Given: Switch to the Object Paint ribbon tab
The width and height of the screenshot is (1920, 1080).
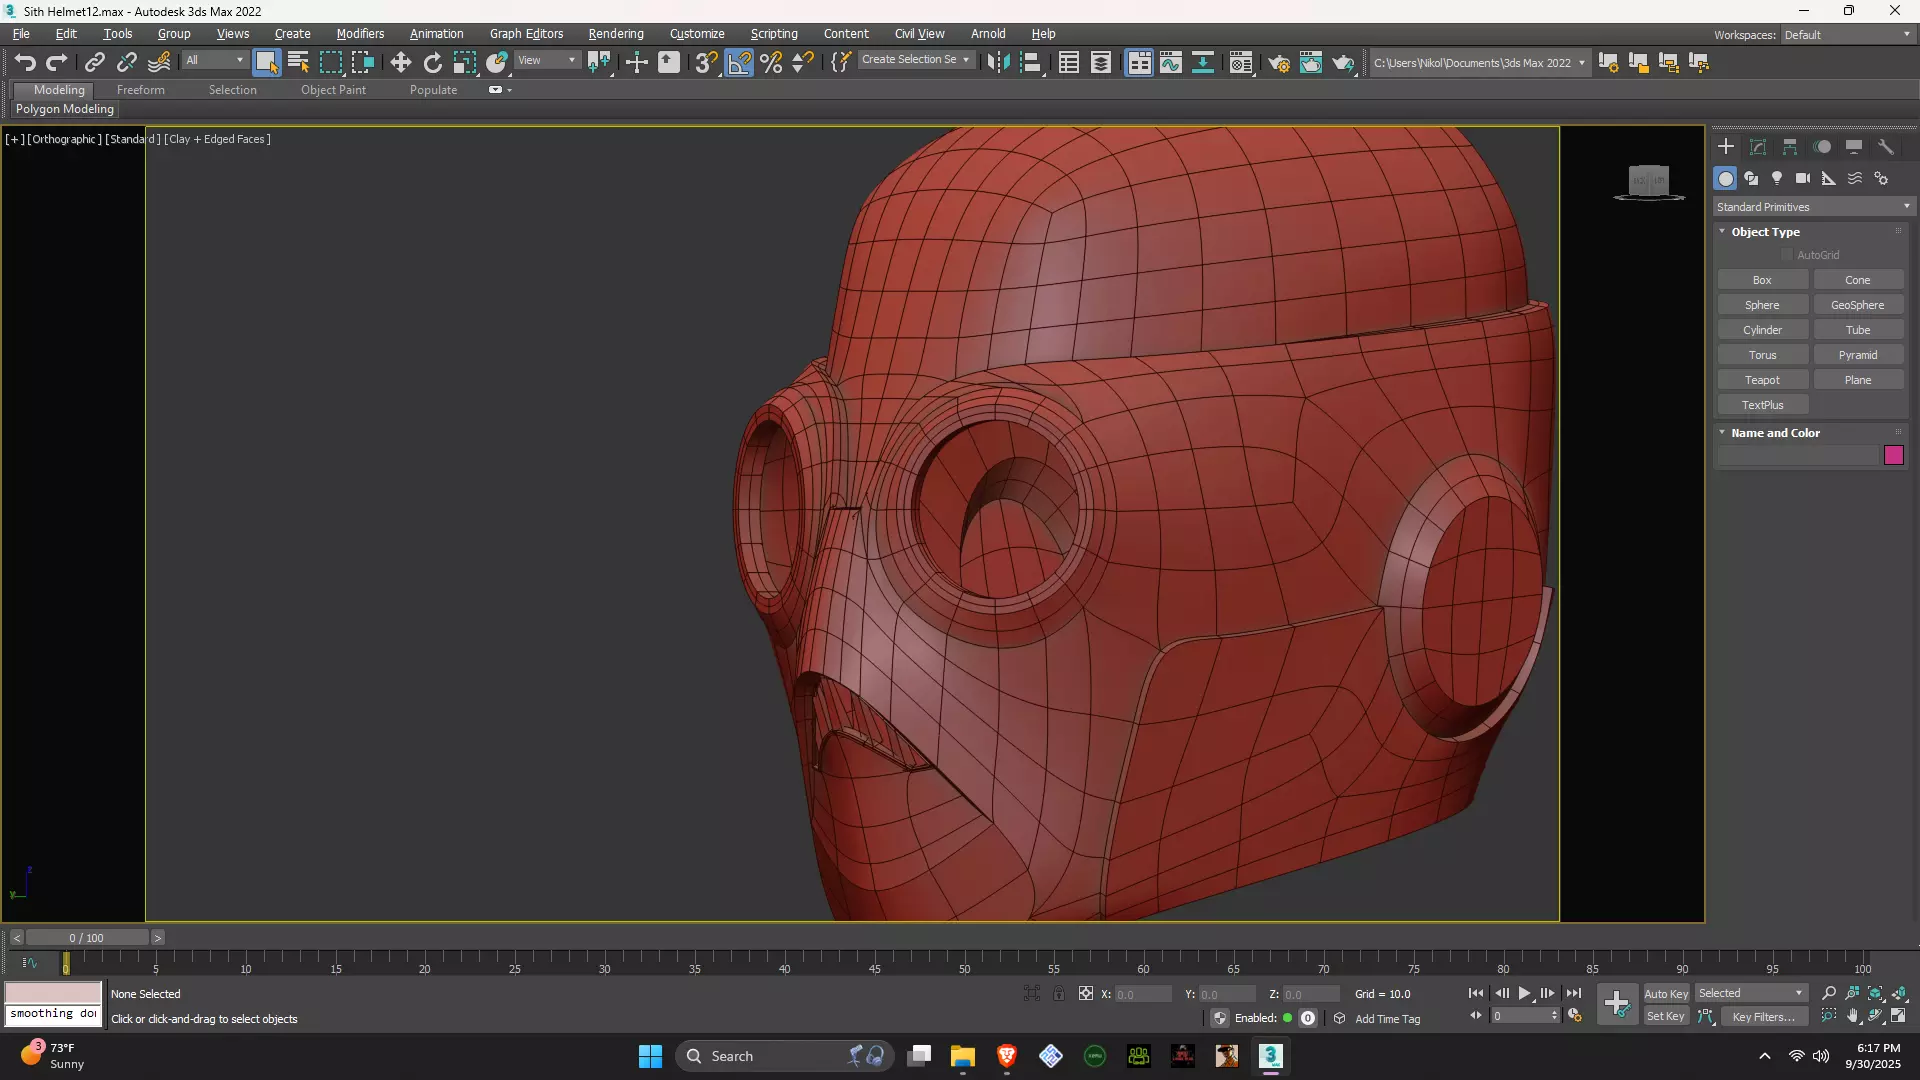Looking at the screenshot, I should point(333,90).
